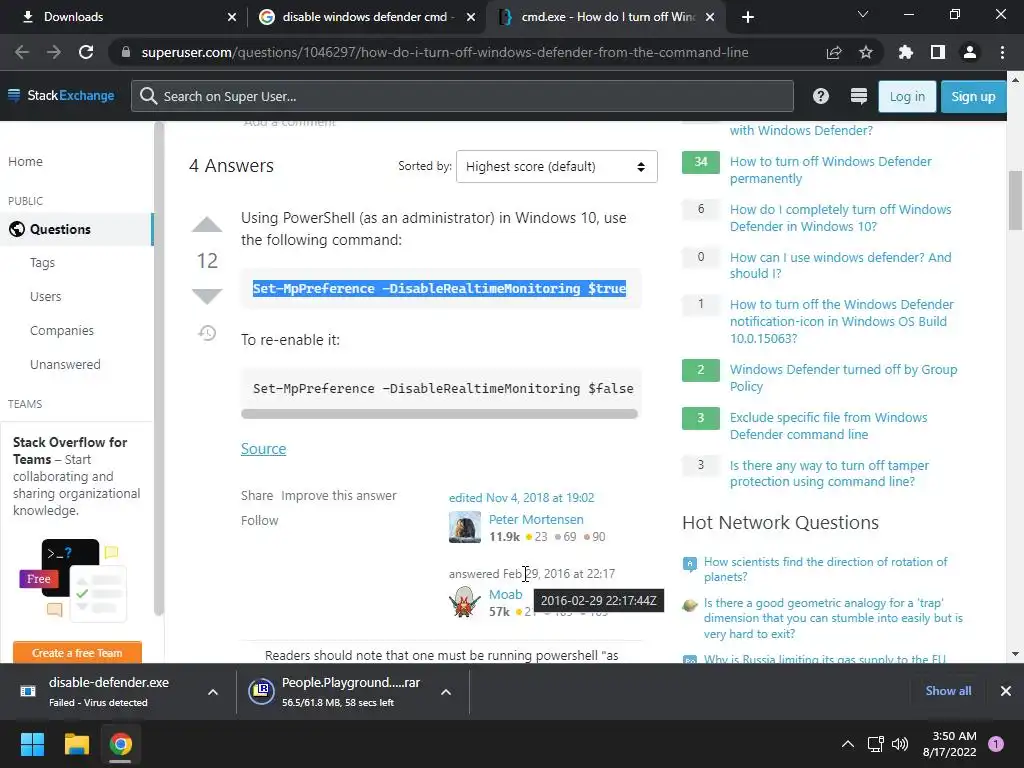Click Improve this answer

click(339, 496)
